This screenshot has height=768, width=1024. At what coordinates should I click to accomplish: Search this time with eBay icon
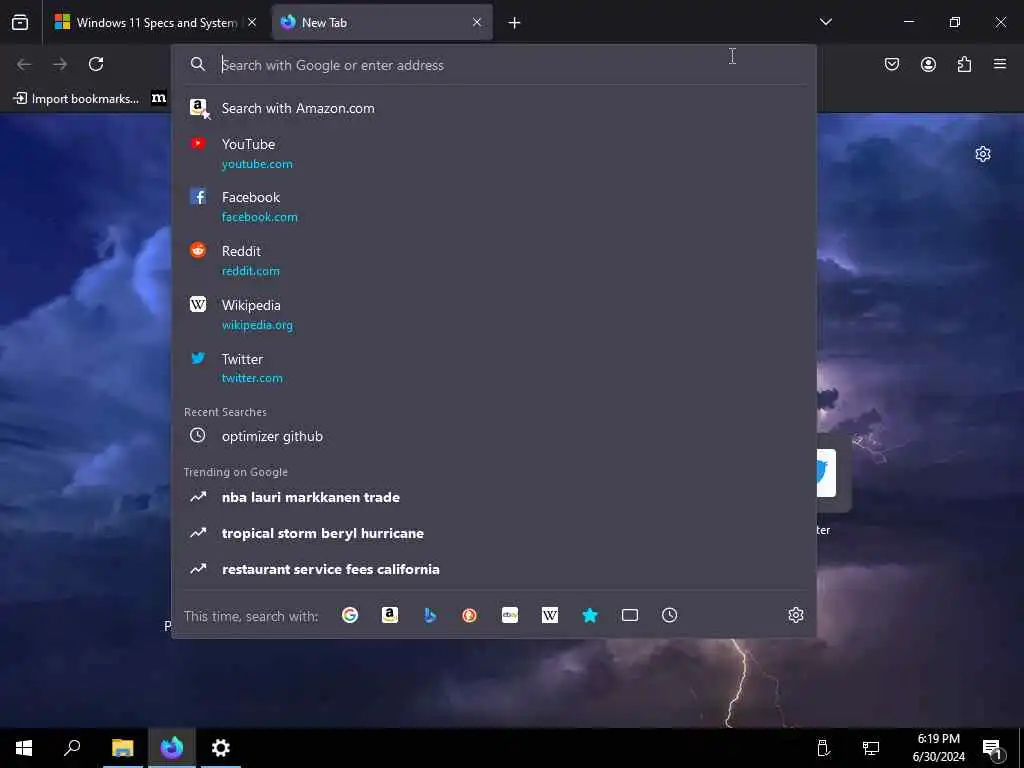tap(510, 615)
